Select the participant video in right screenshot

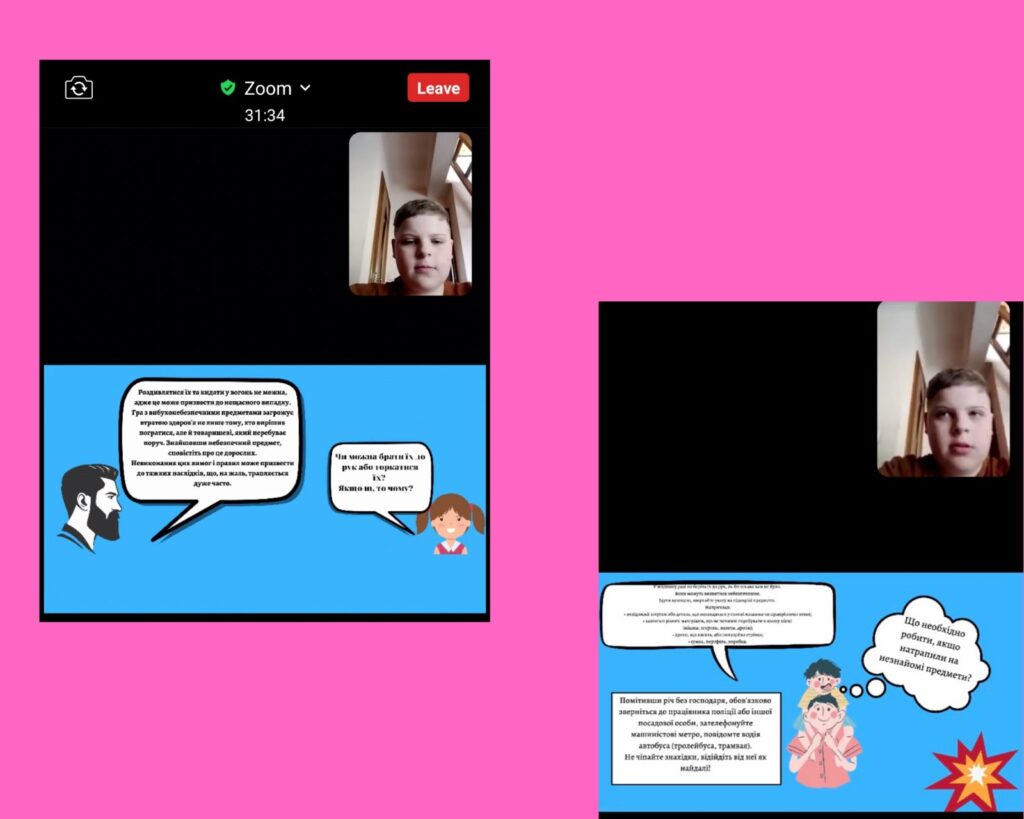click(943, 389)
